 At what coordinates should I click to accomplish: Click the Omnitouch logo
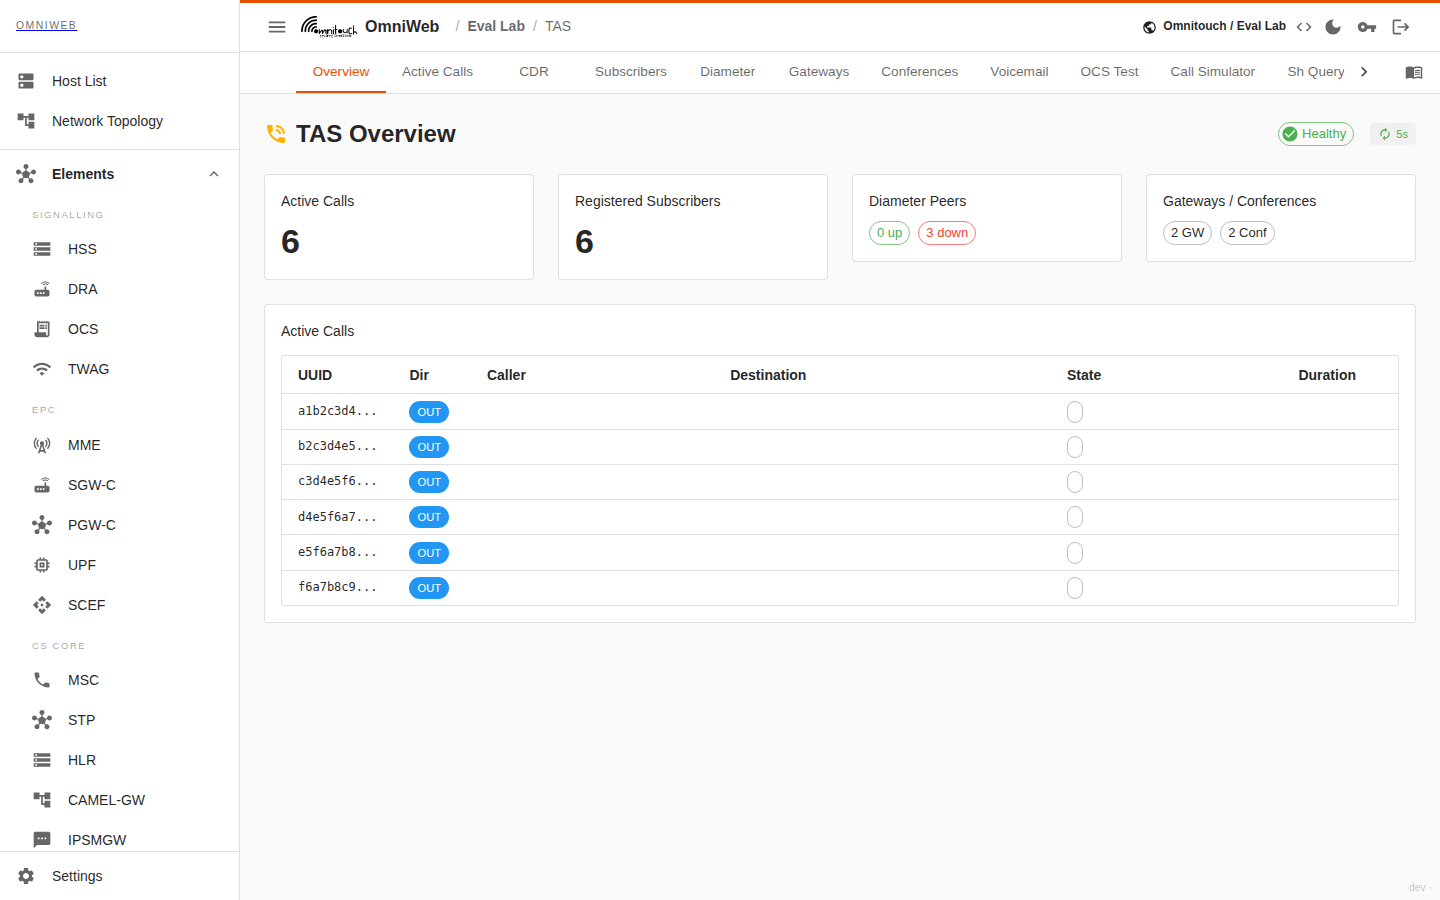coord(329,27)
